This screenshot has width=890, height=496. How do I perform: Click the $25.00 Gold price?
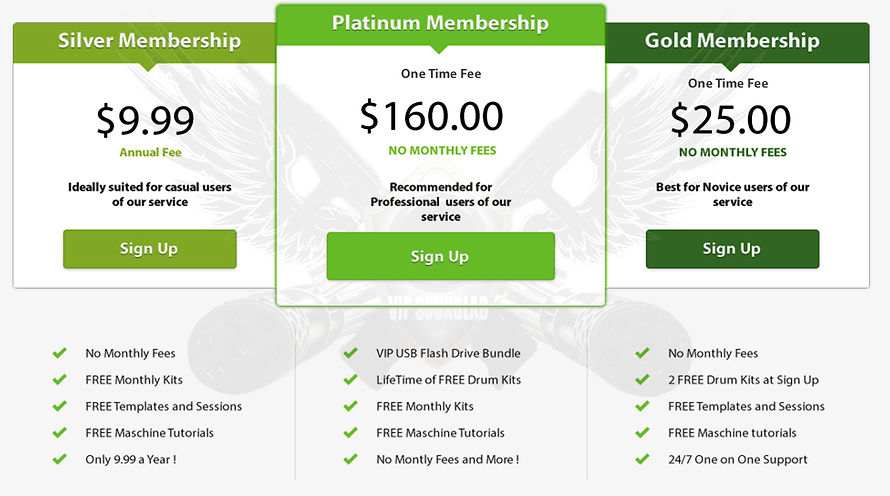coord(731,120)
